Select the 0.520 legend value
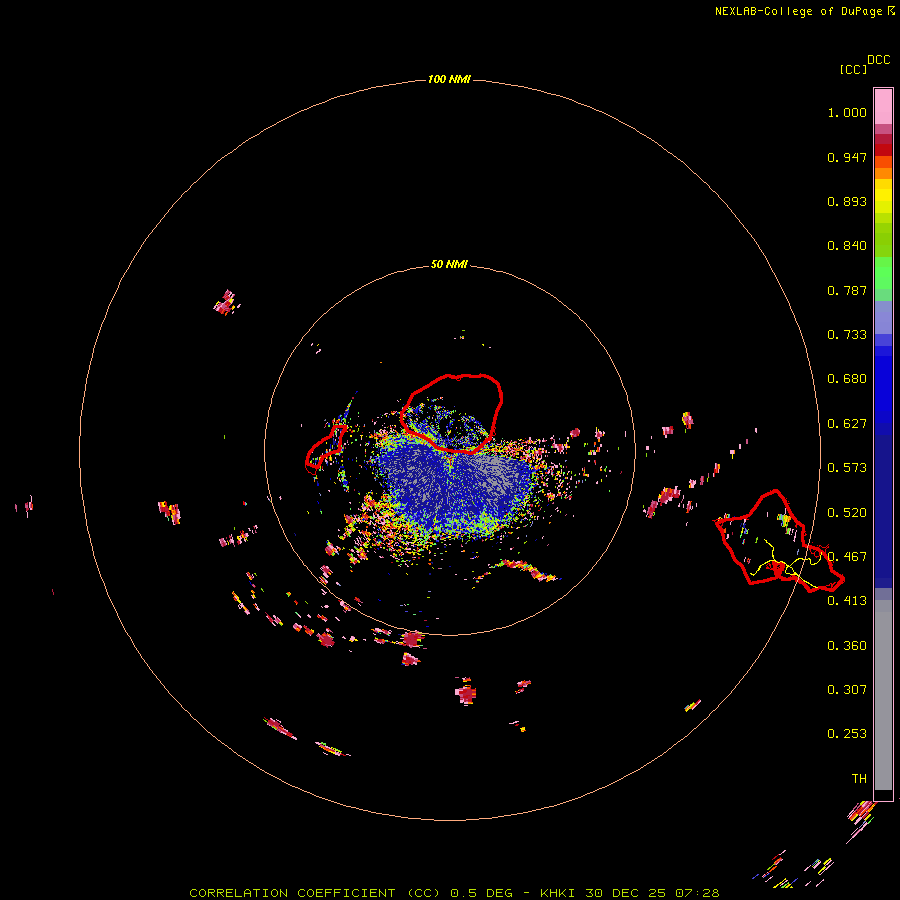The width and height of the screenshot is (900, 900). coord(847,513)
